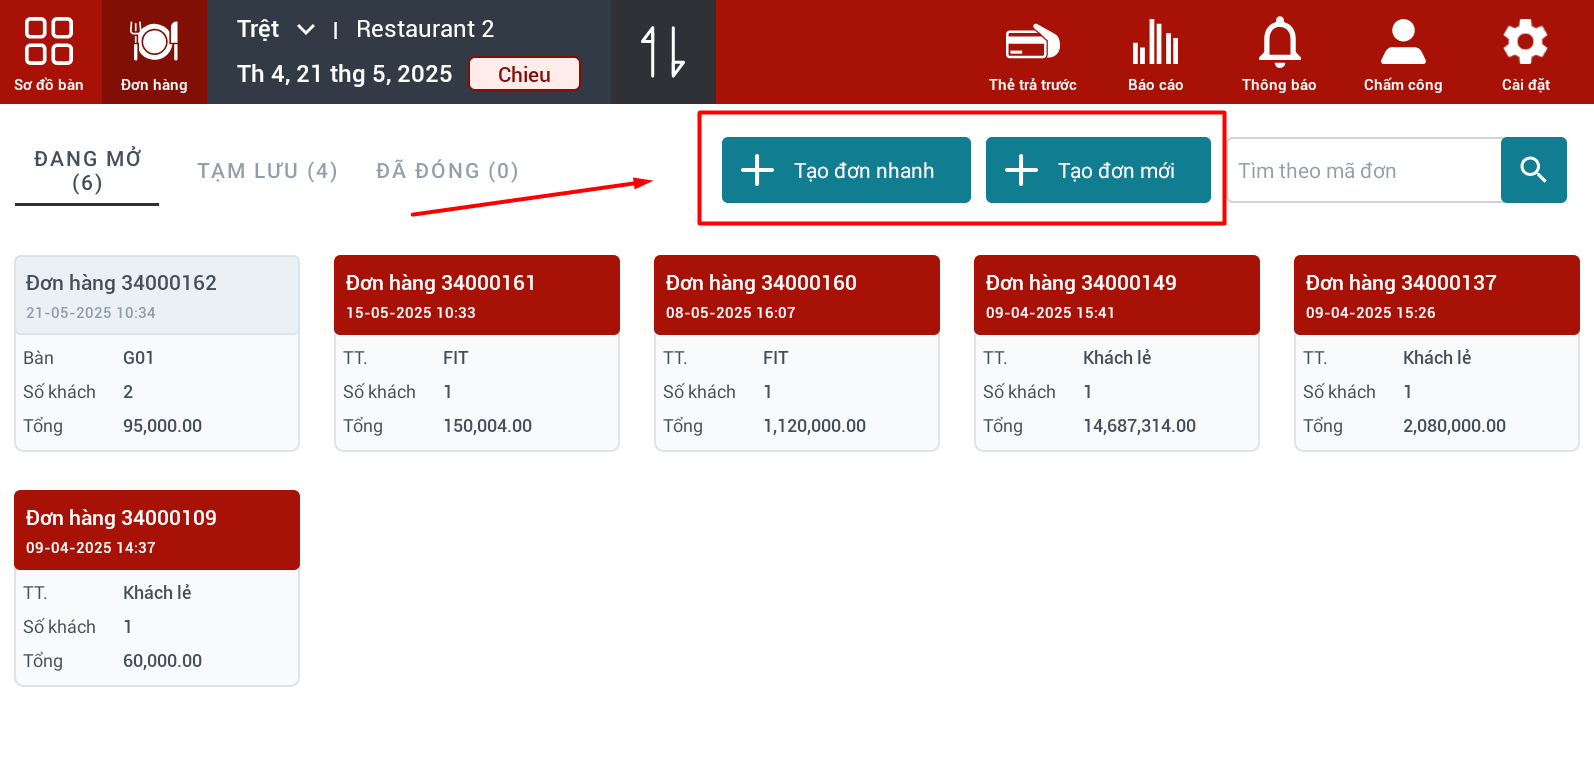Screen dimensions: 1594x770
Task: Open the Sơ đồ bàn table map
Action: pyautogui.click(x=49, y=52)
